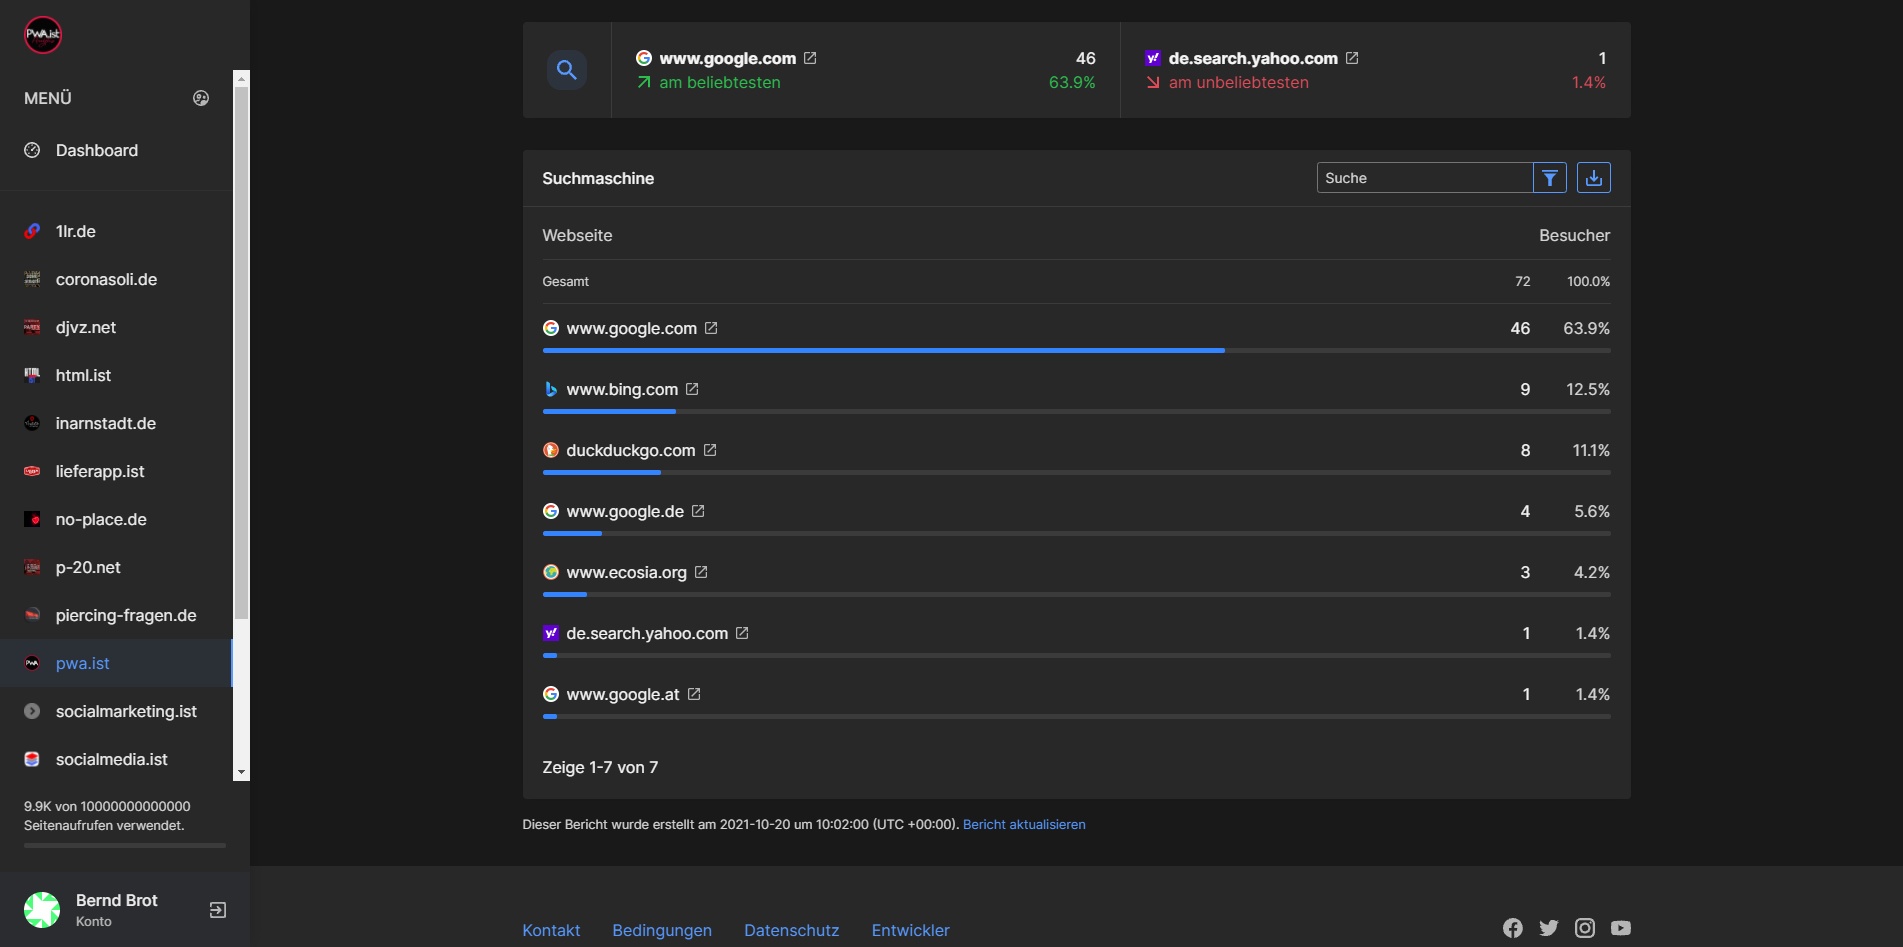This screenshot has width=1903, height=947.
Task: Select html.ist in the sidebar
Action: pyautogui.click(x=83, y=375)
